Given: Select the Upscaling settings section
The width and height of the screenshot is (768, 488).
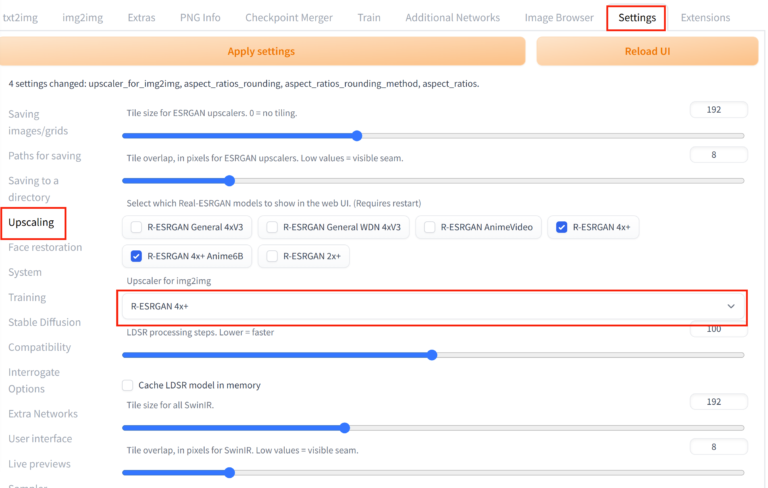Looking at the screenshot, I should click(31, 222).
